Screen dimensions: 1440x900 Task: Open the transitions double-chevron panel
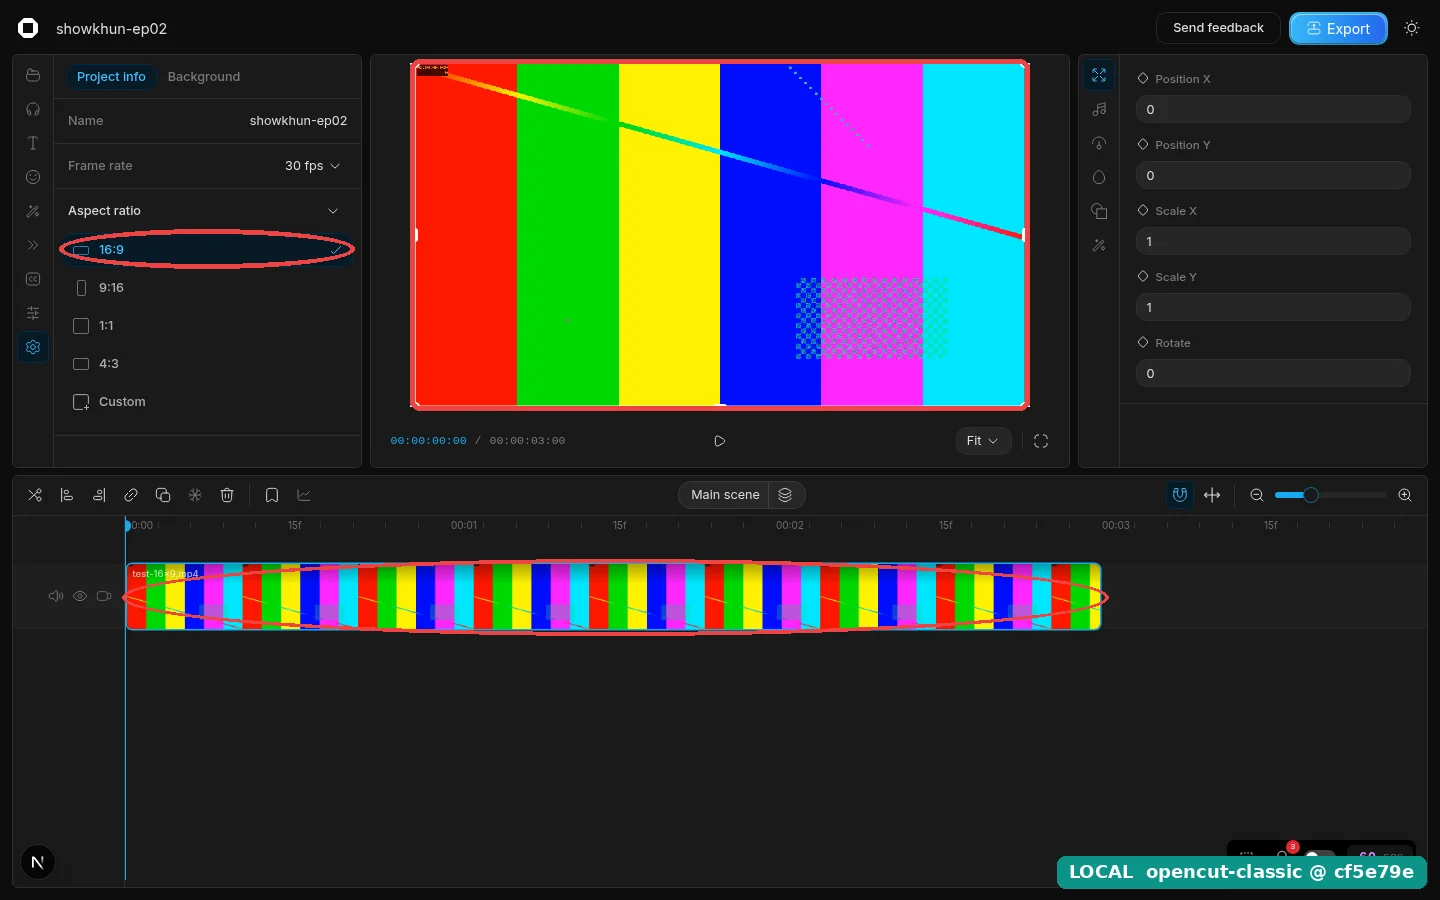point(33,245)
